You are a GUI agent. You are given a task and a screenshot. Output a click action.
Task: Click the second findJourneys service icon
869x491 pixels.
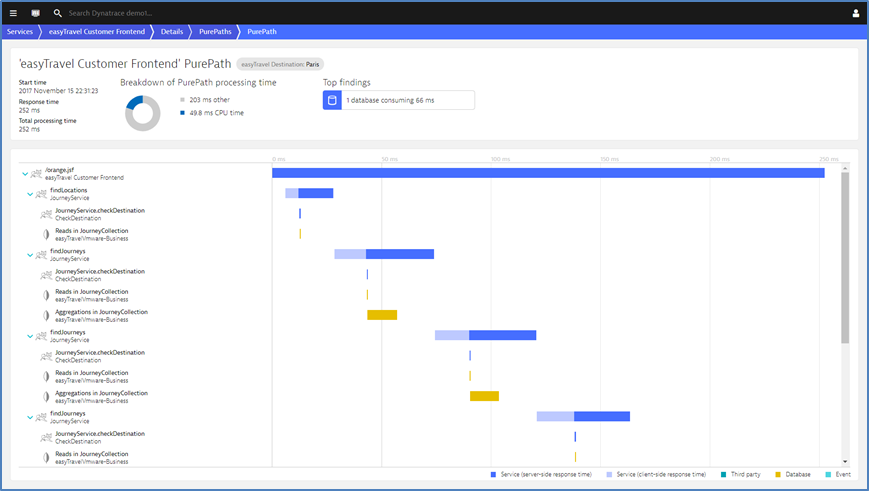[x=42, y=336]
